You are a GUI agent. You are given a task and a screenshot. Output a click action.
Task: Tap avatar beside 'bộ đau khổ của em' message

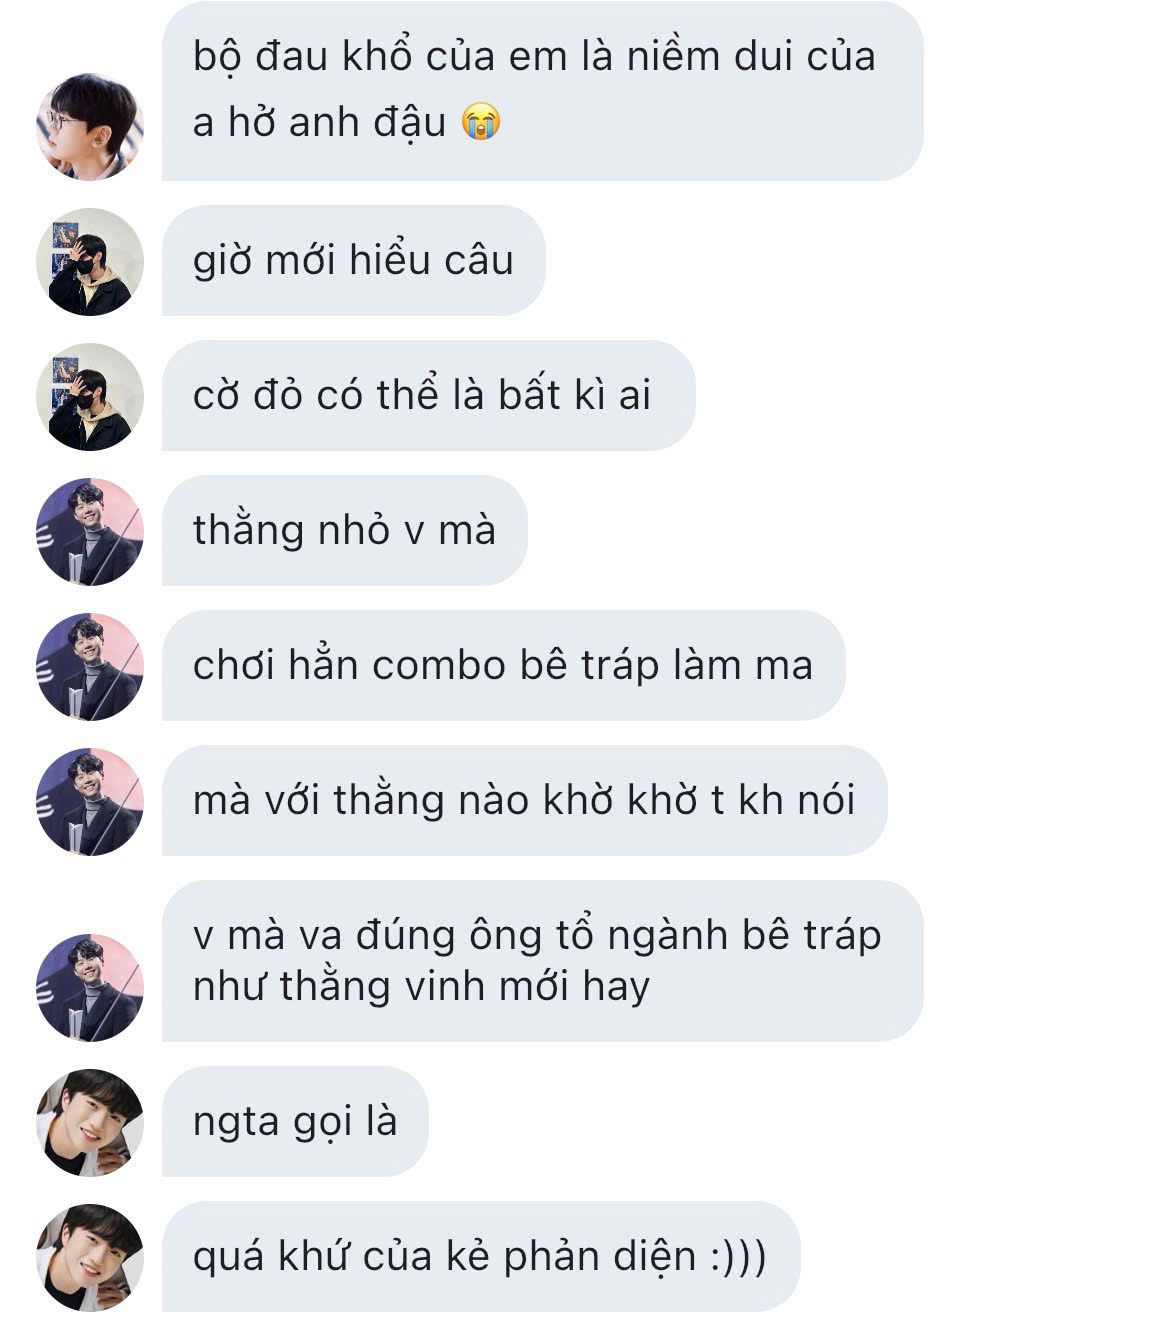[x=90, y=126]
